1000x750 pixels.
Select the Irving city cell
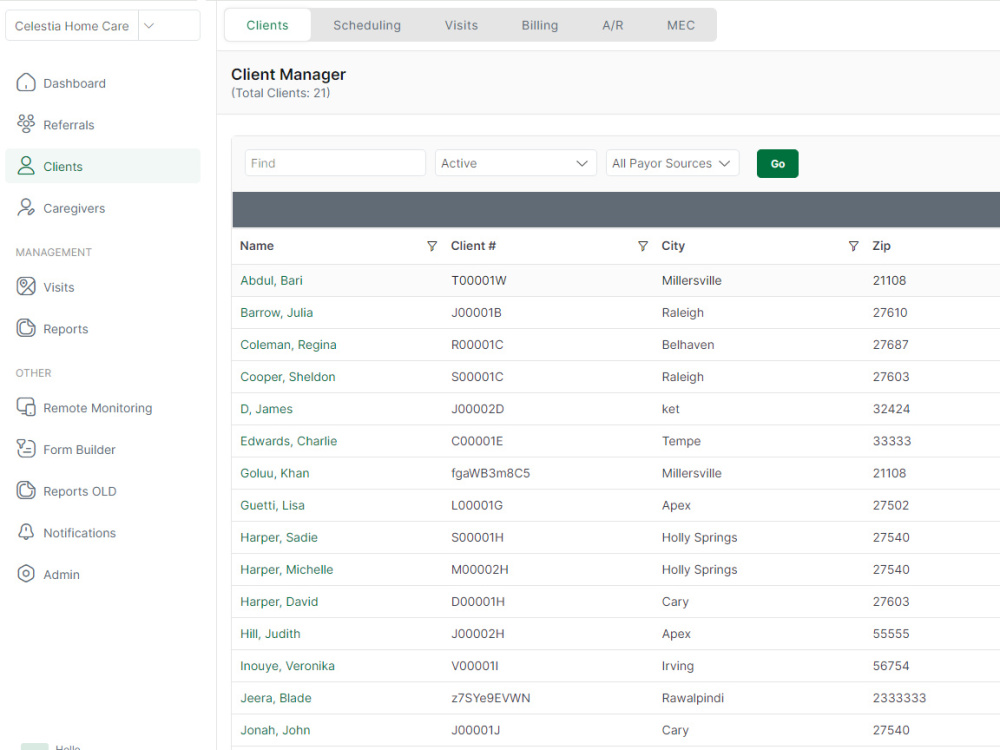pyautogui.click(x=677, y=666)
